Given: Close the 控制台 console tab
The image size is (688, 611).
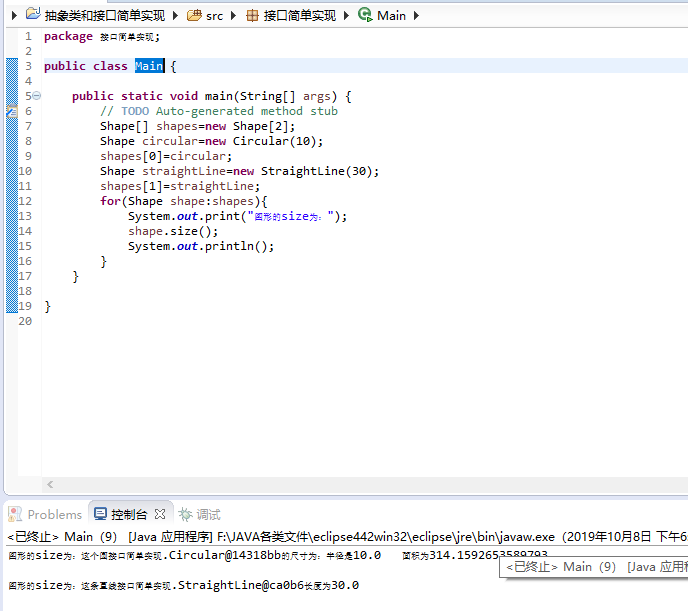Looking at the screenshot, I should pyautogui.click(x=160, y=514).
